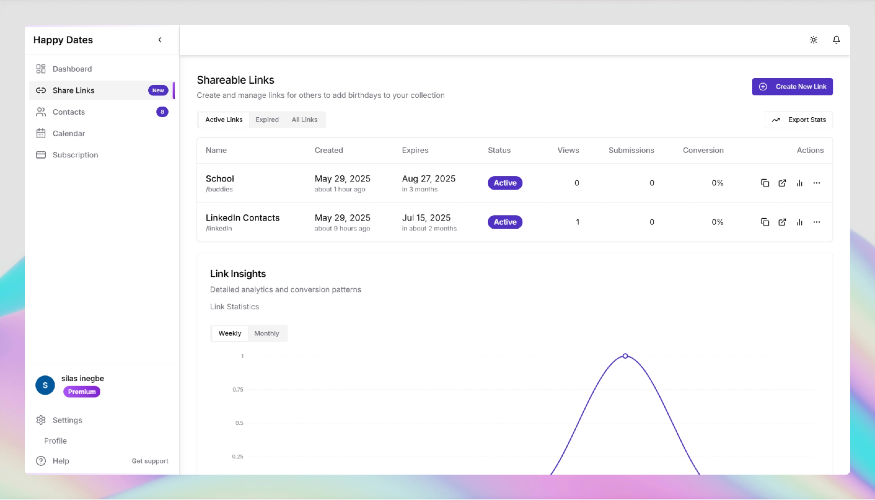Open Contacts in the sidebar
This screenshot has height=500, width=875.
tap(102, 112)
